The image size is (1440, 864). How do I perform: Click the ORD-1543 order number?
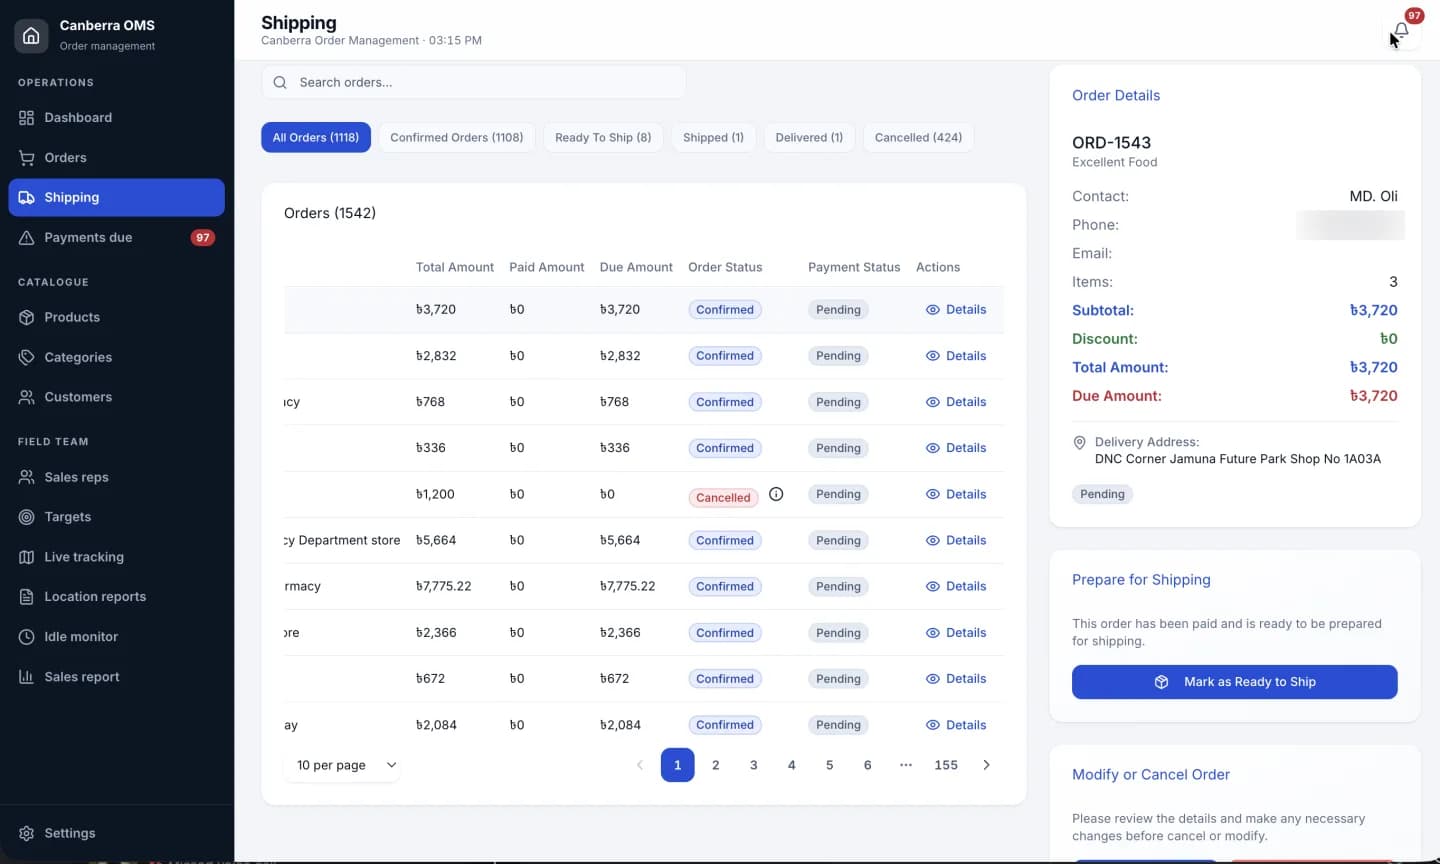point(1111,143)
